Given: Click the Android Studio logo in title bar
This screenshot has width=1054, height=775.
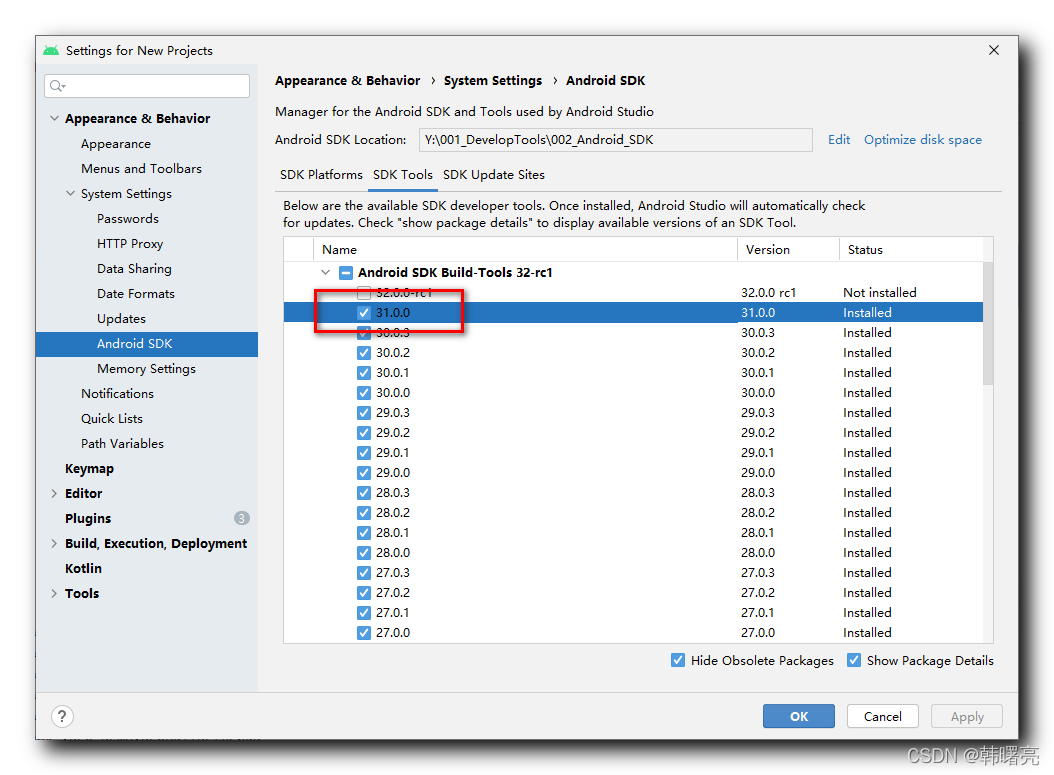Looking at the screenshot, I should (x=49, y=49).
